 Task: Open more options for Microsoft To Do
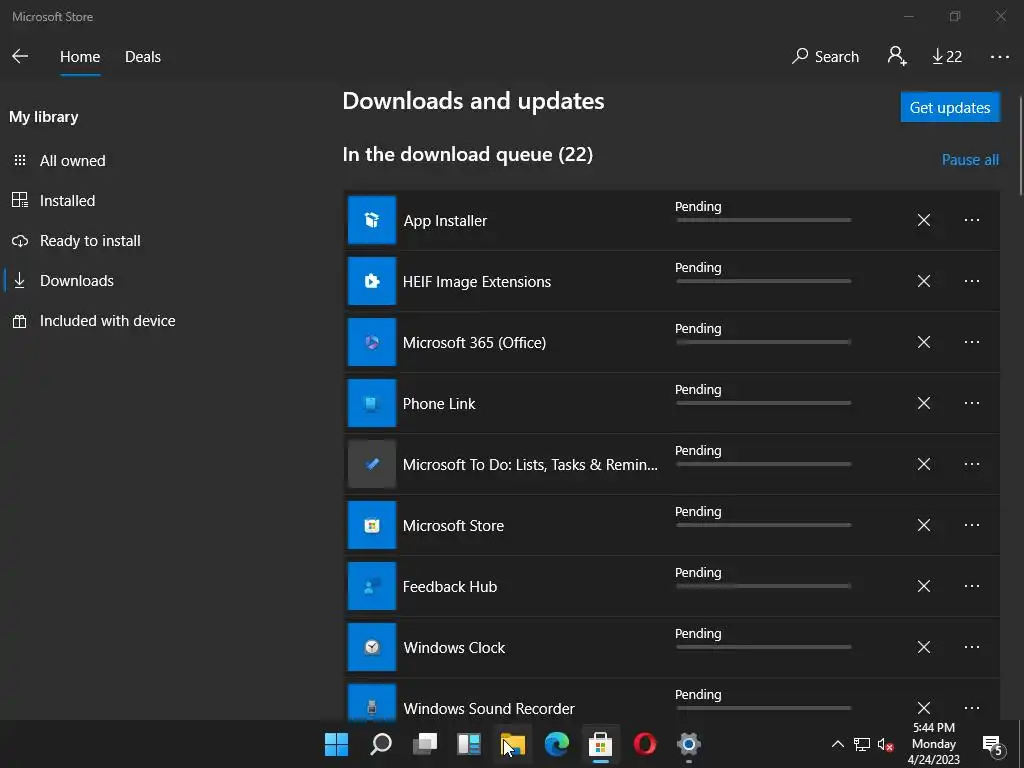[972, 464]
